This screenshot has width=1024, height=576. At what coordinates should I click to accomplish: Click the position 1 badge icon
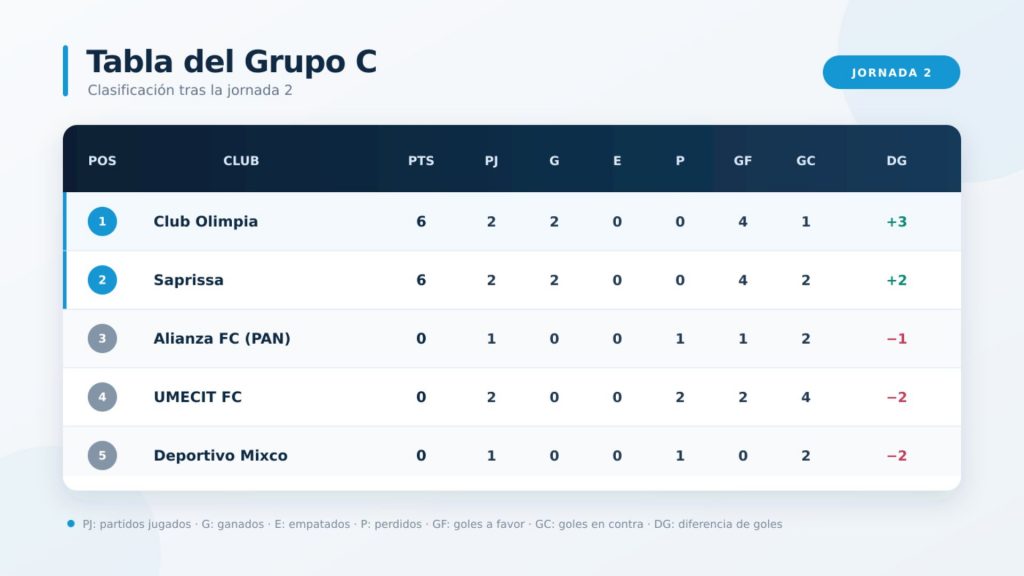(102, 221)
